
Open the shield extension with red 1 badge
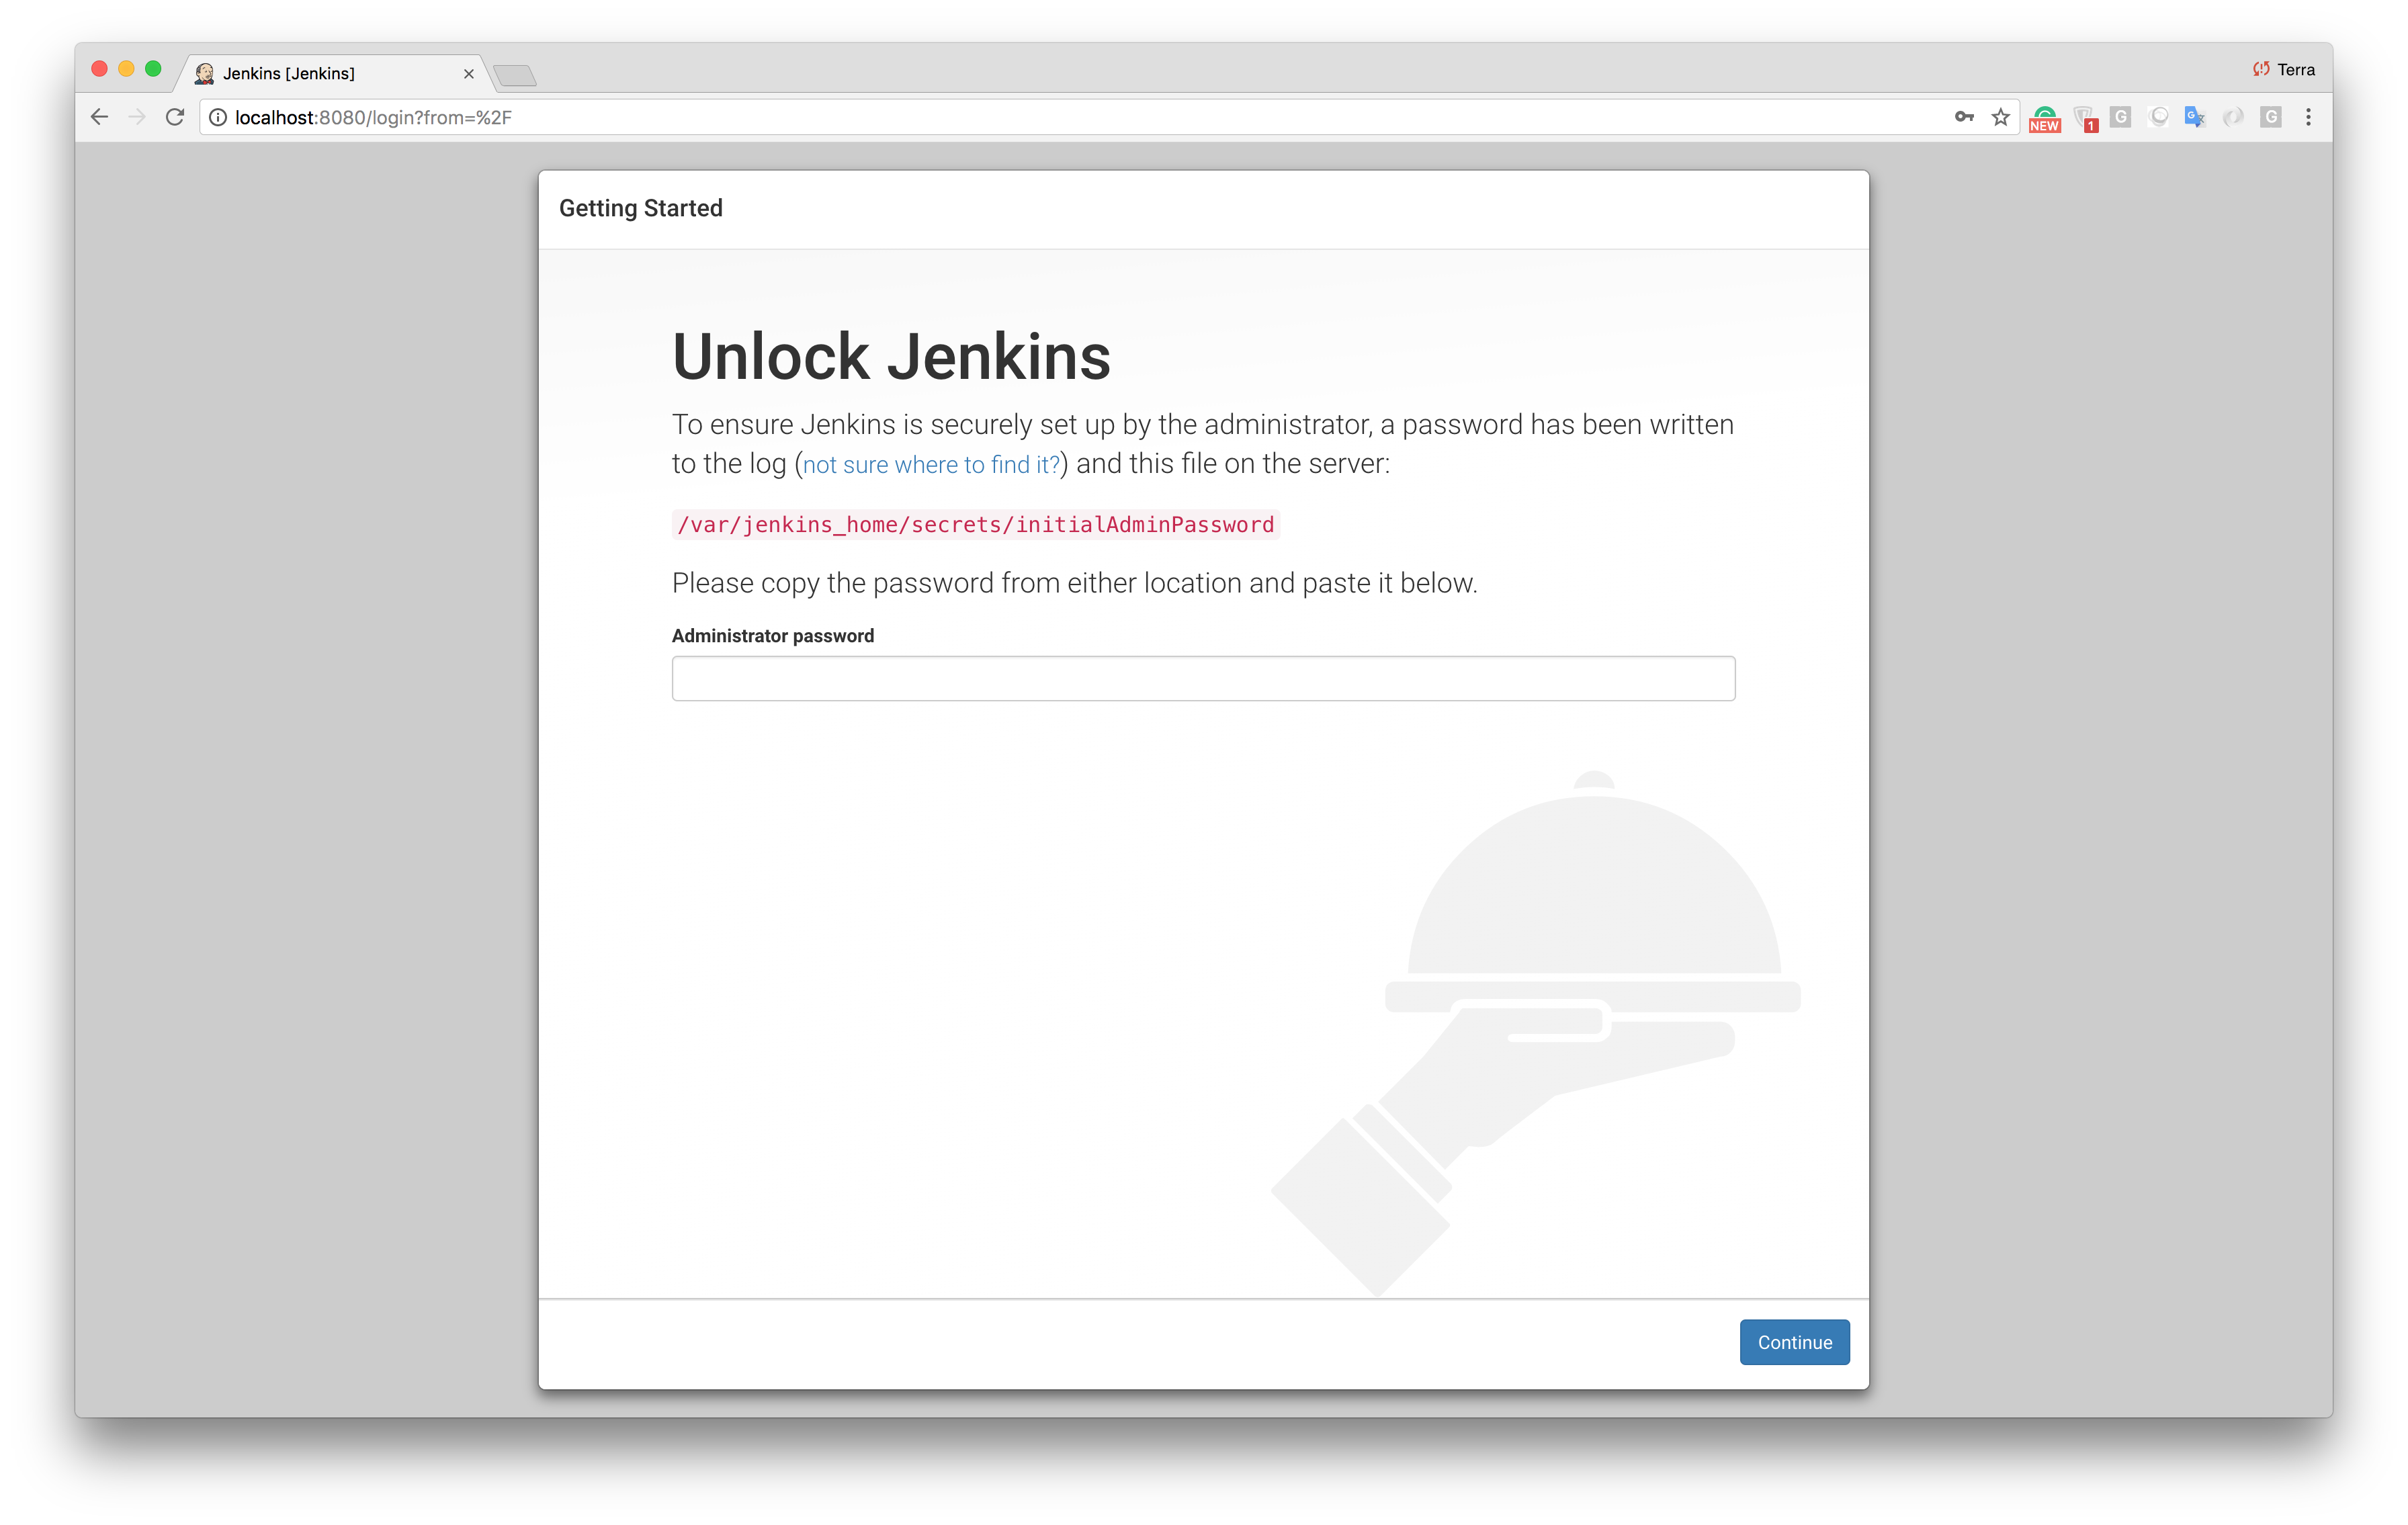pyautogui.click(x=2084, y=118)
